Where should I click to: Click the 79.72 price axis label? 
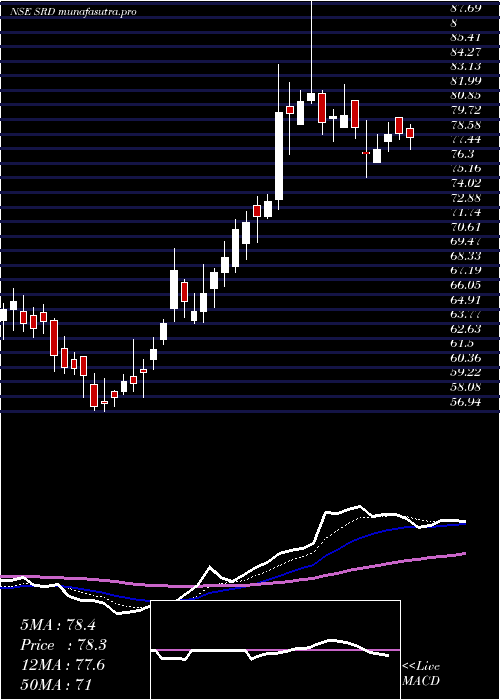click(466, 110)
